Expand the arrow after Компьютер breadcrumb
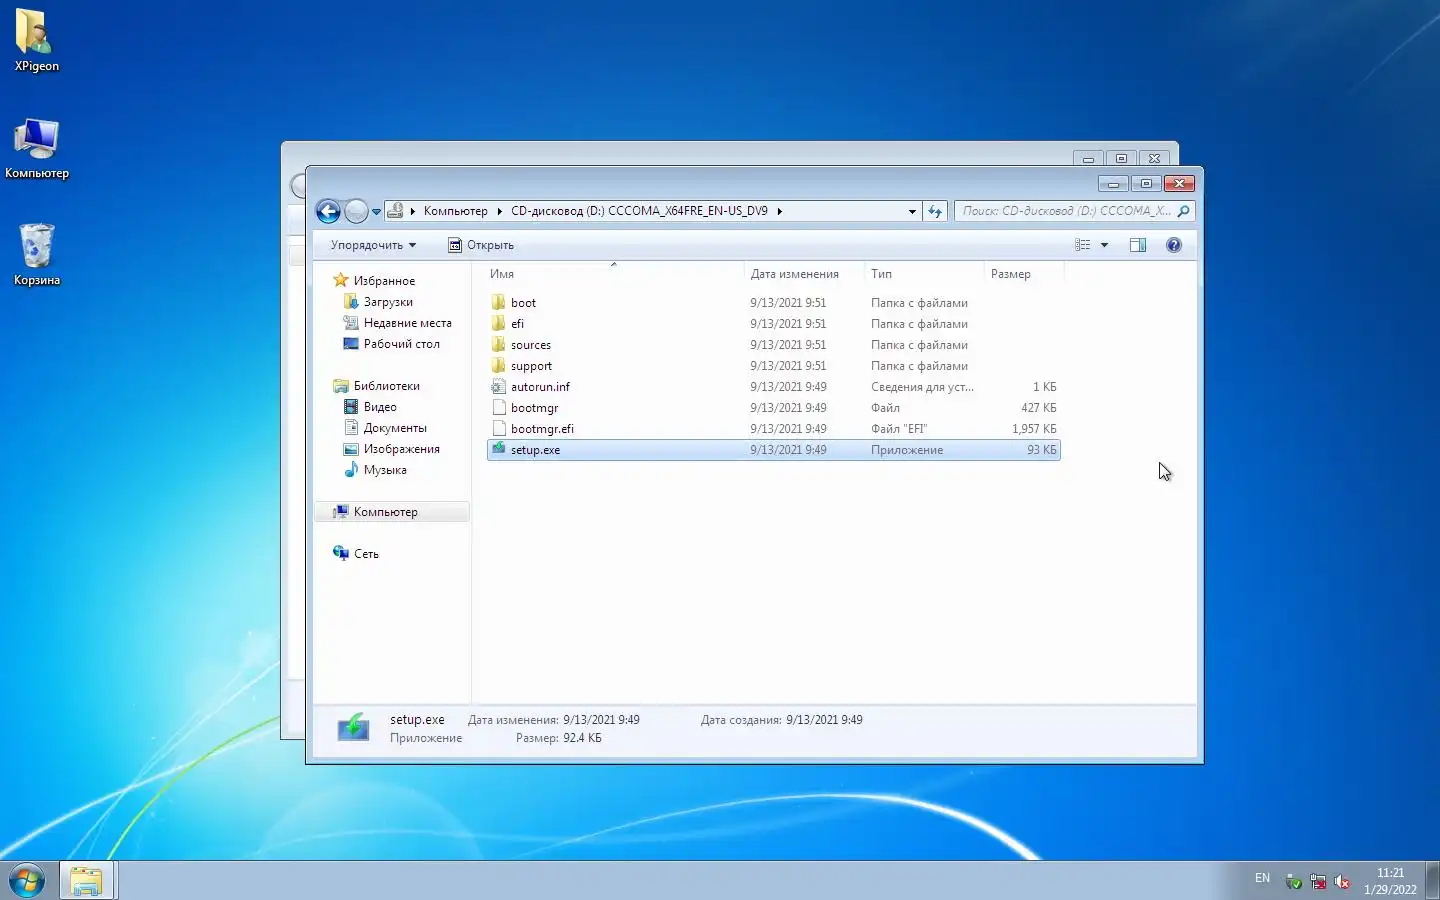This screenshot has height=900, width=1440. [499, 211]
